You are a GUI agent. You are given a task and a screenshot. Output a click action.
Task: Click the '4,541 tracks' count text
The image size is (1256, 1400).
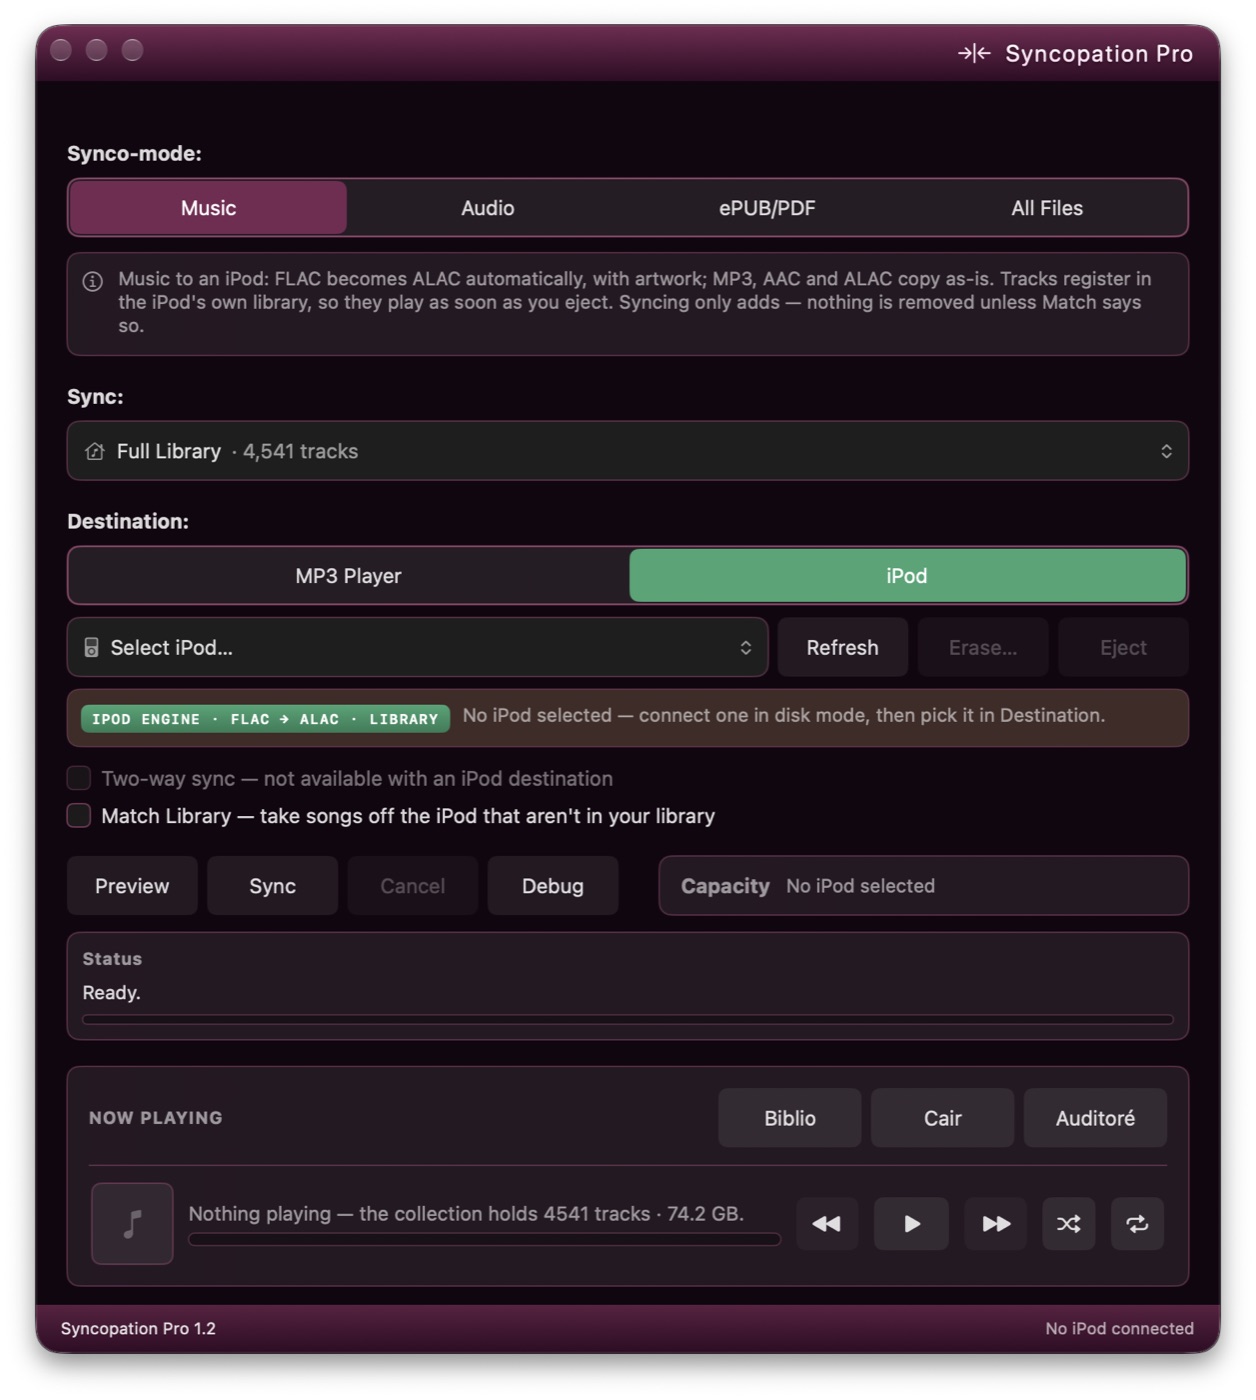(x=300, y=451)
